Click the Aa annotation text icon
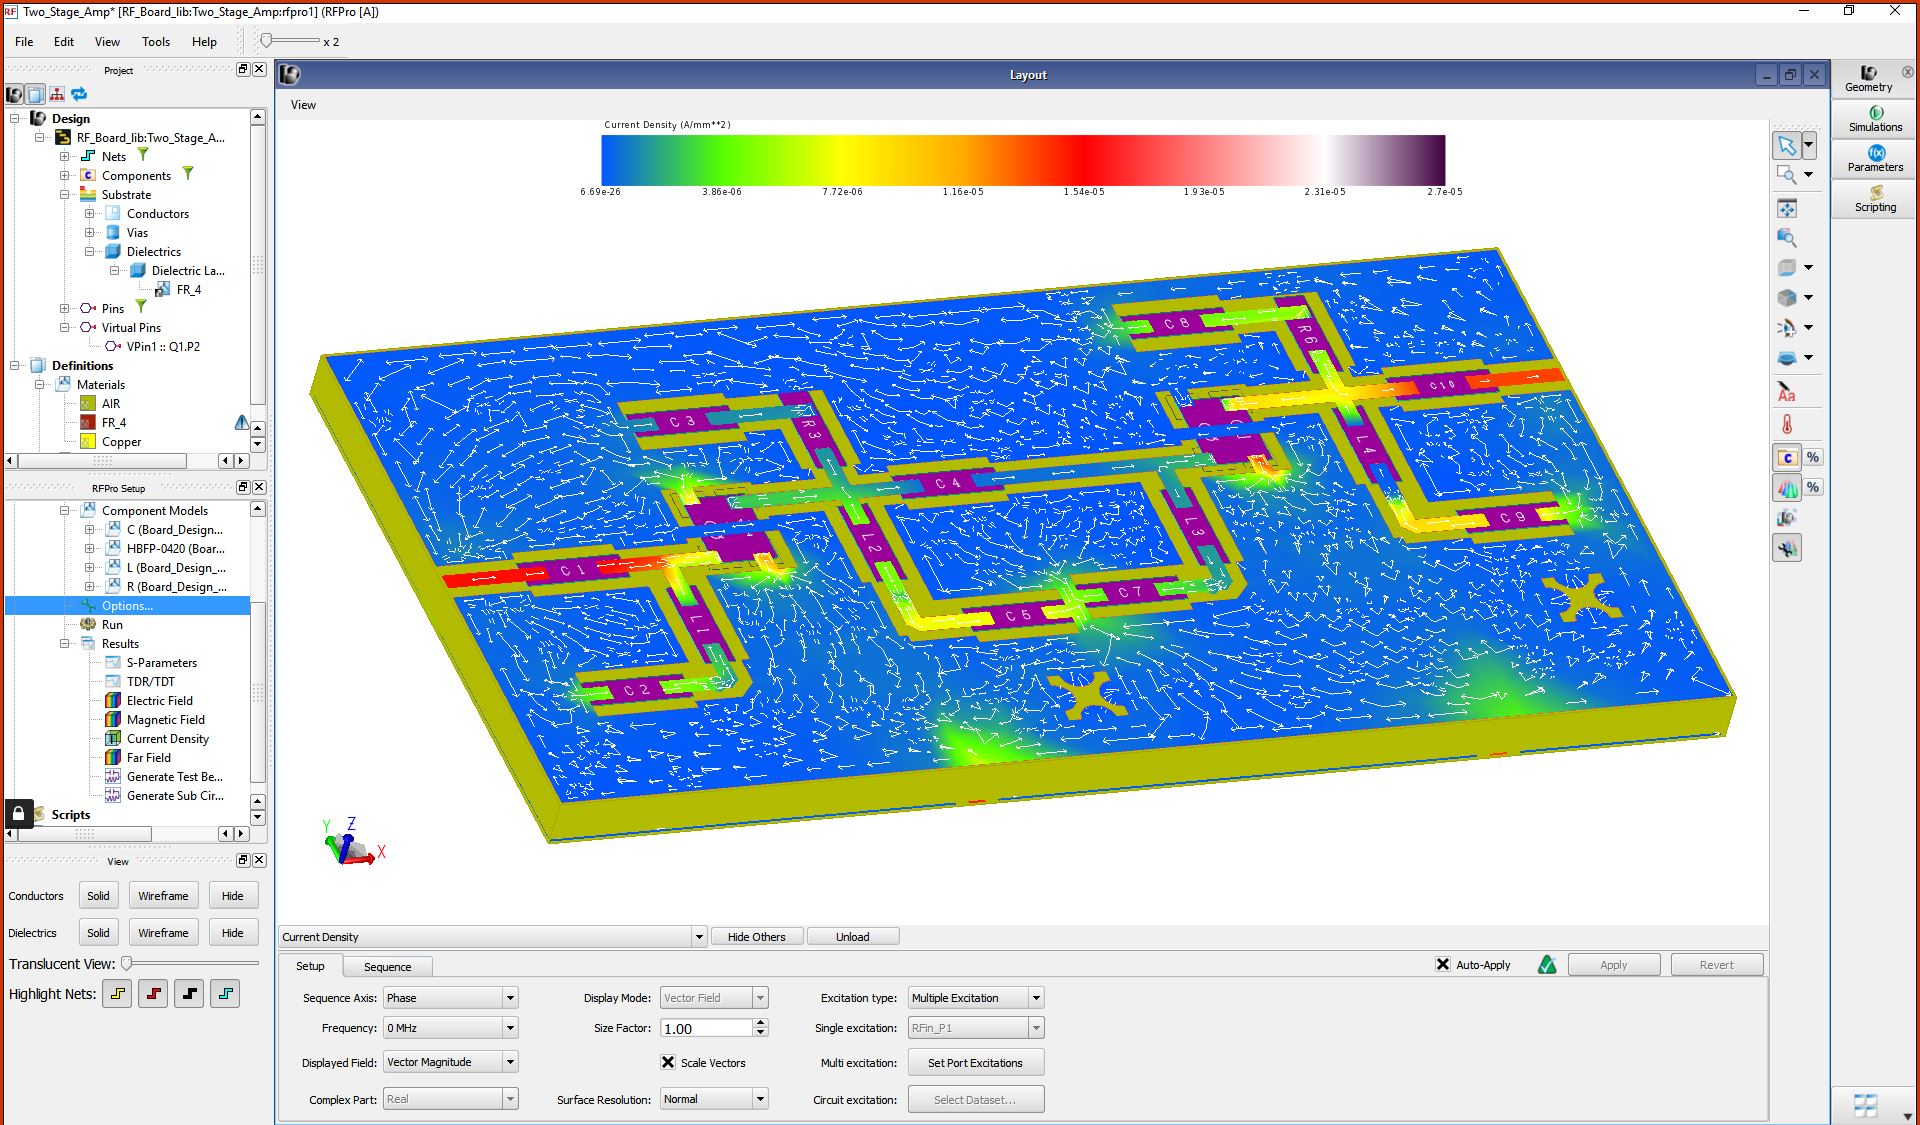 click(x=1787, y=391)
